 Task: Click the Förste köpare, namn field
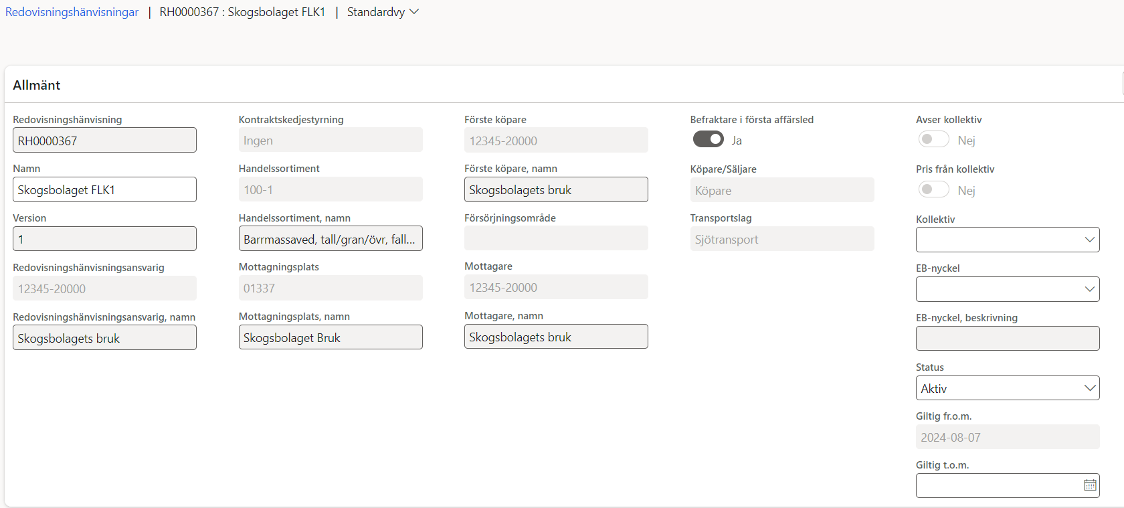click(556, 189)
